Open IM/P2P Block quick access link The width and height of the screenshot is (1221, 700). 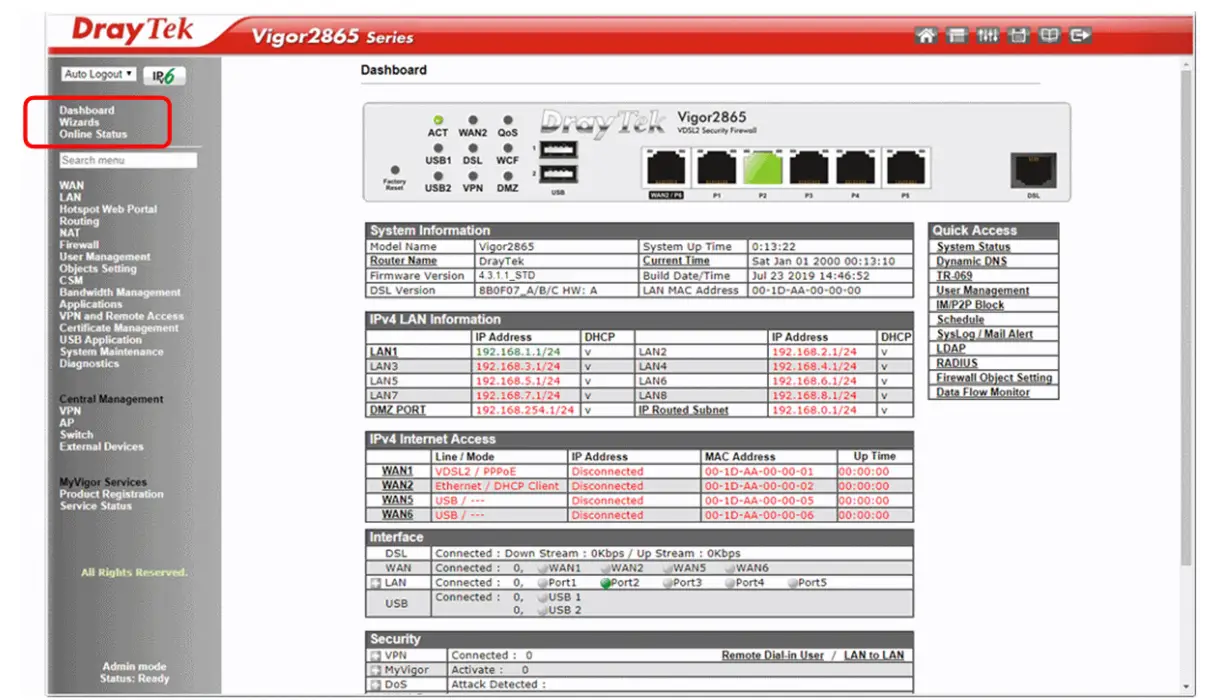tap(970, 305)
